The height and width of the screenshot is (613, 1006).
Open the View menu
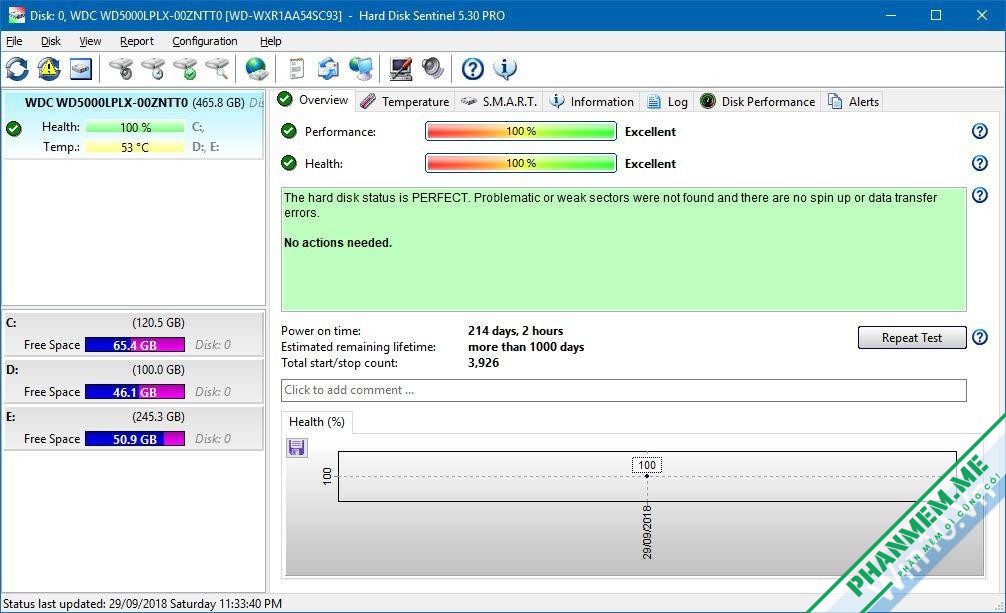[90, 41]
